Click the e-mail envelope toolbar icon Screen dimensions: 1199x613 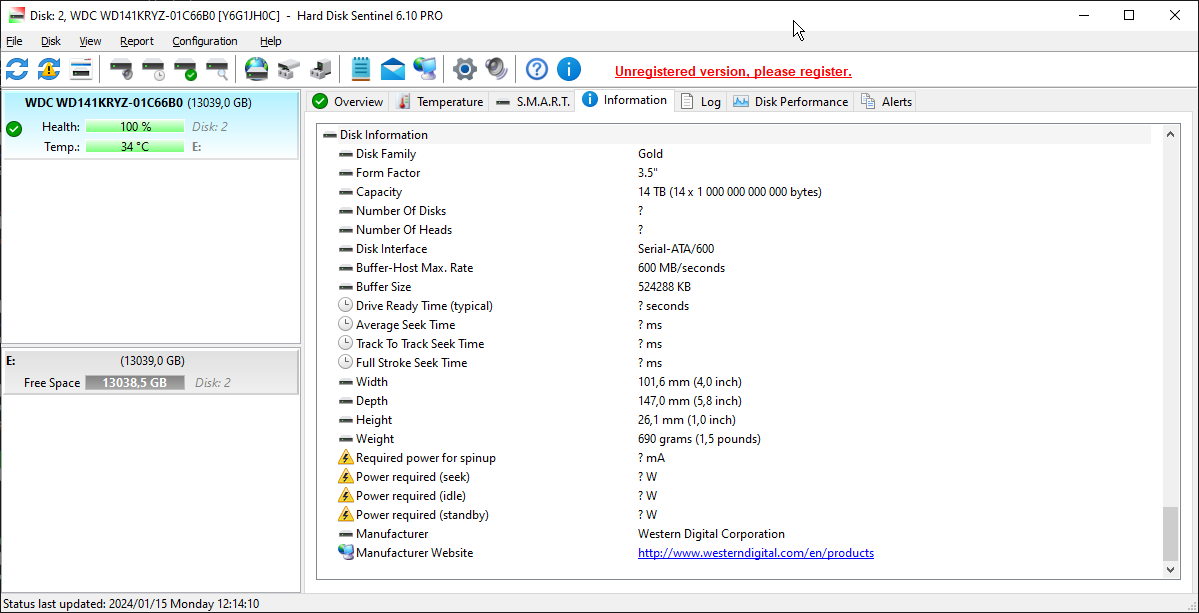[x=393, y=70]
